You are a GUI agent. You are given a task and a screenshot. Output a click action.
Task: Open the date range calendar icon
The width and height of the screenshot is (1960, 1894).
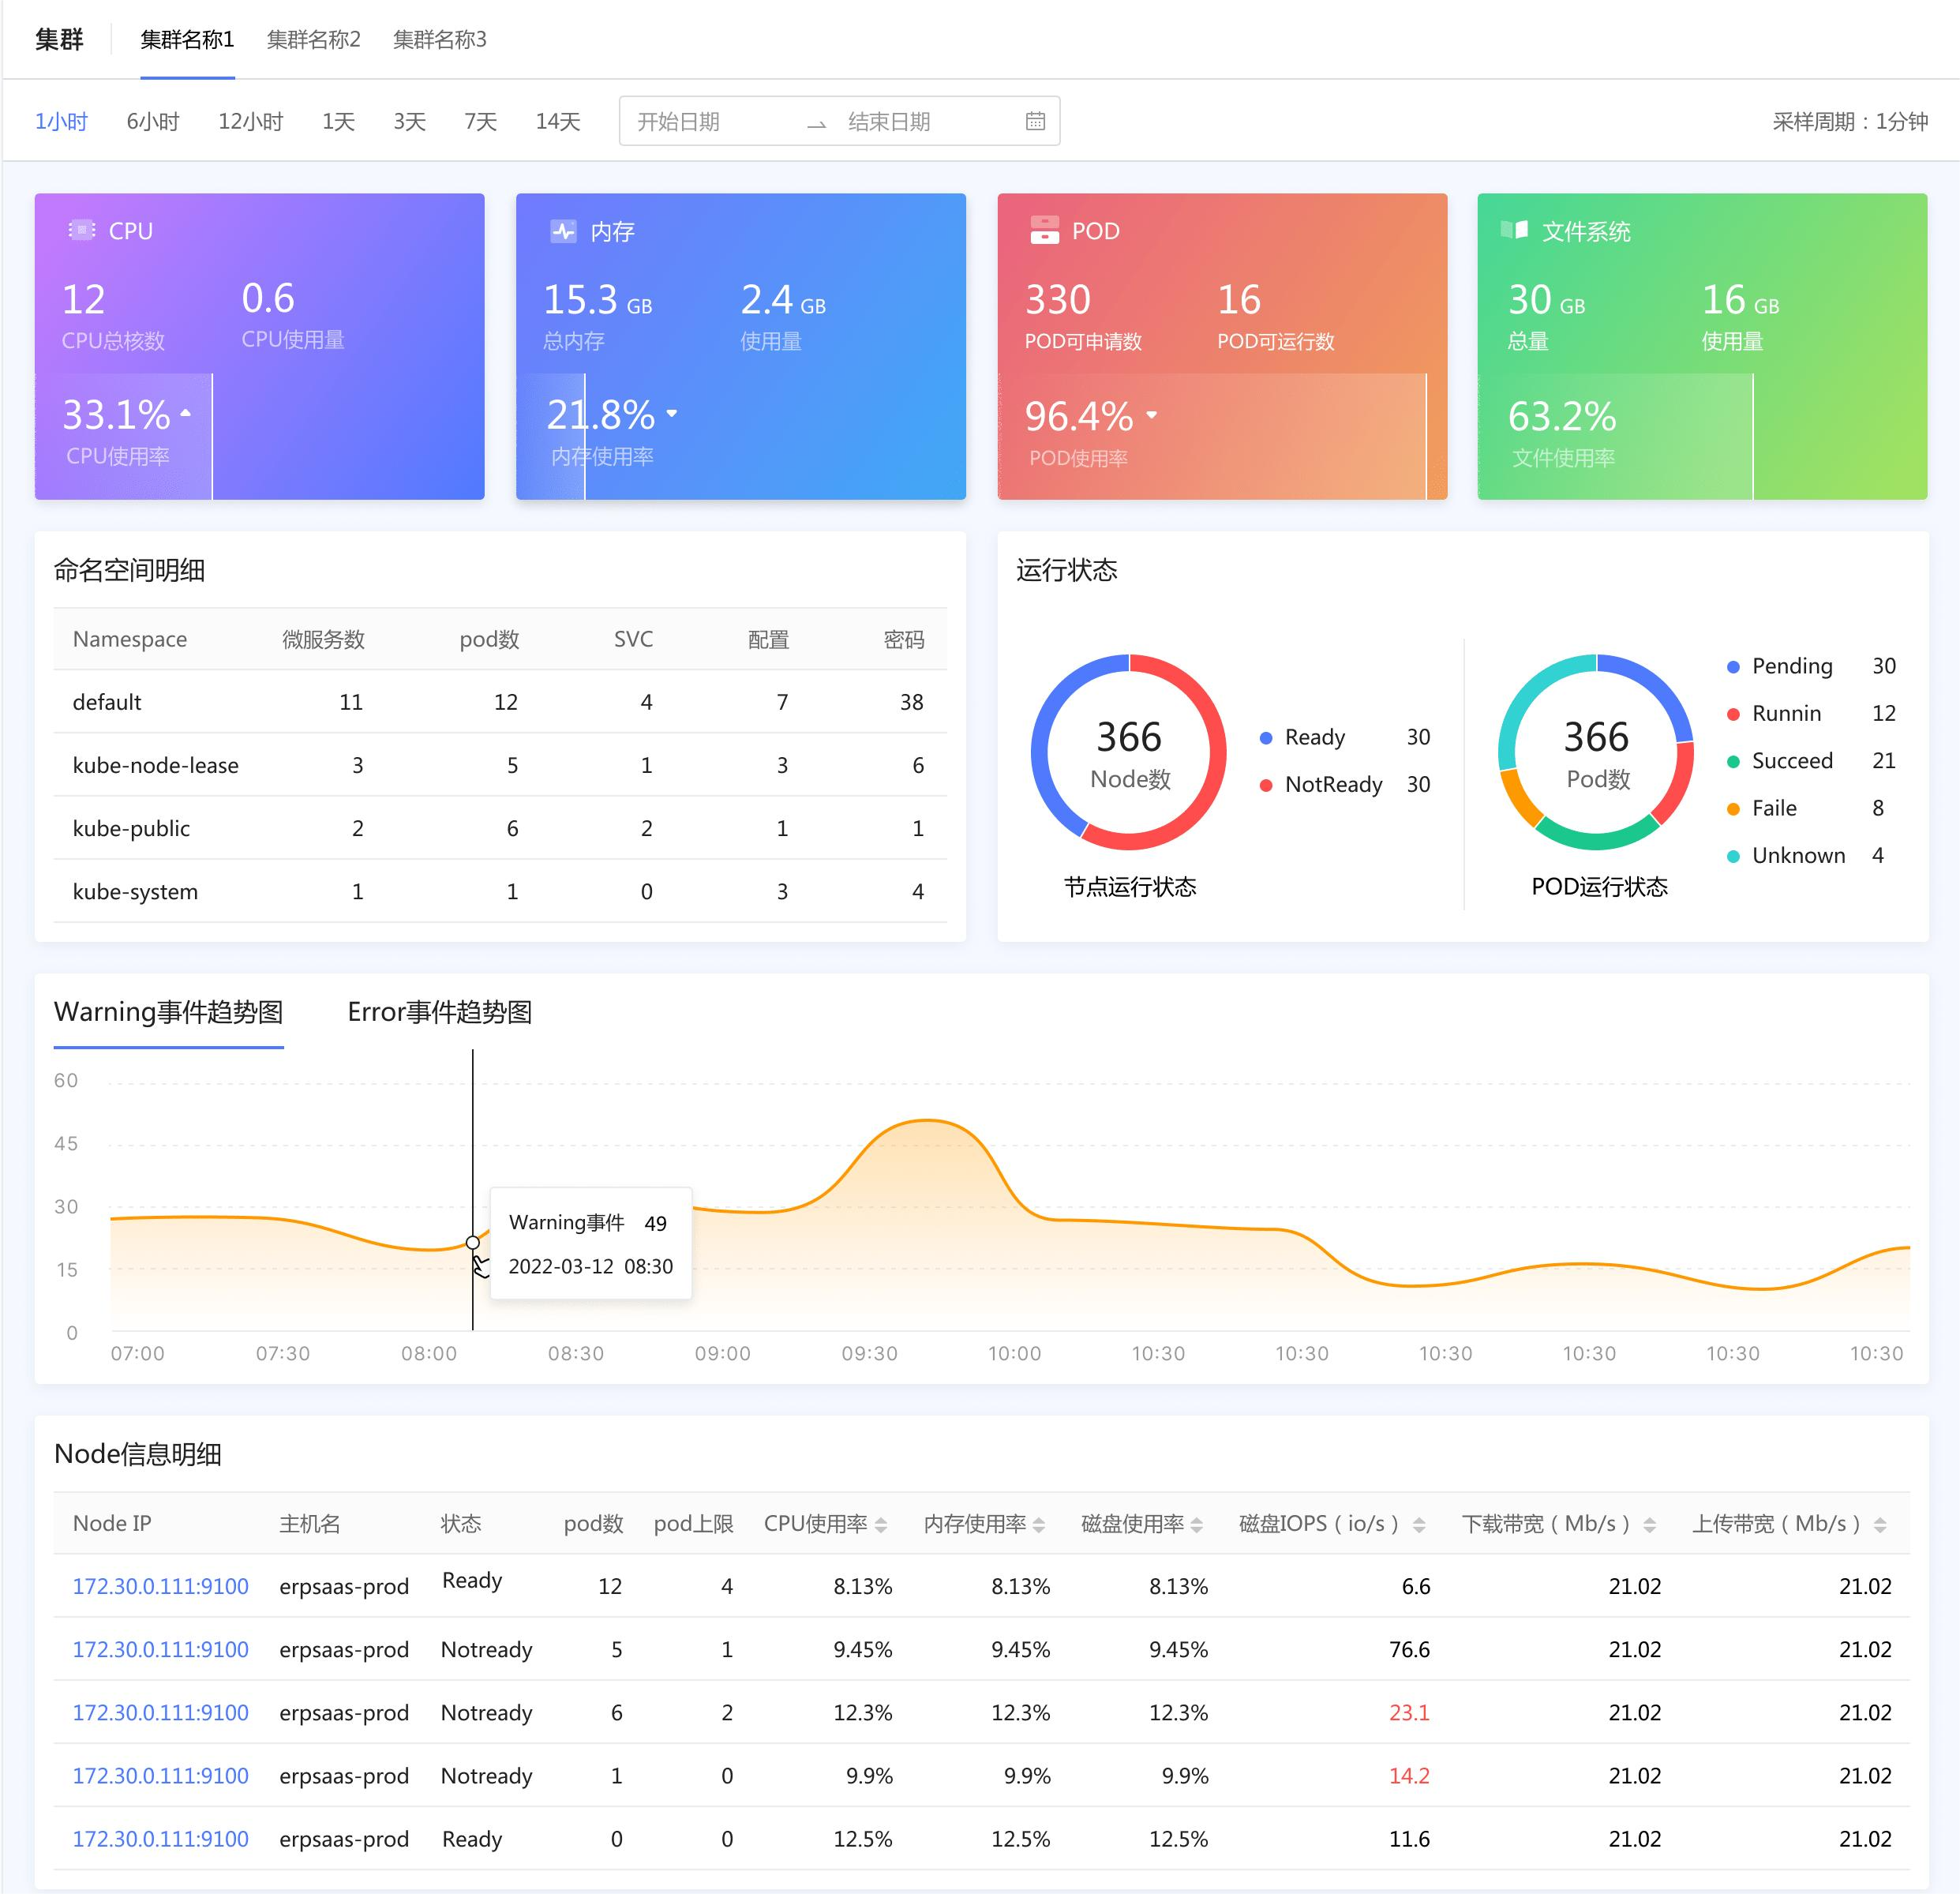1035,121
